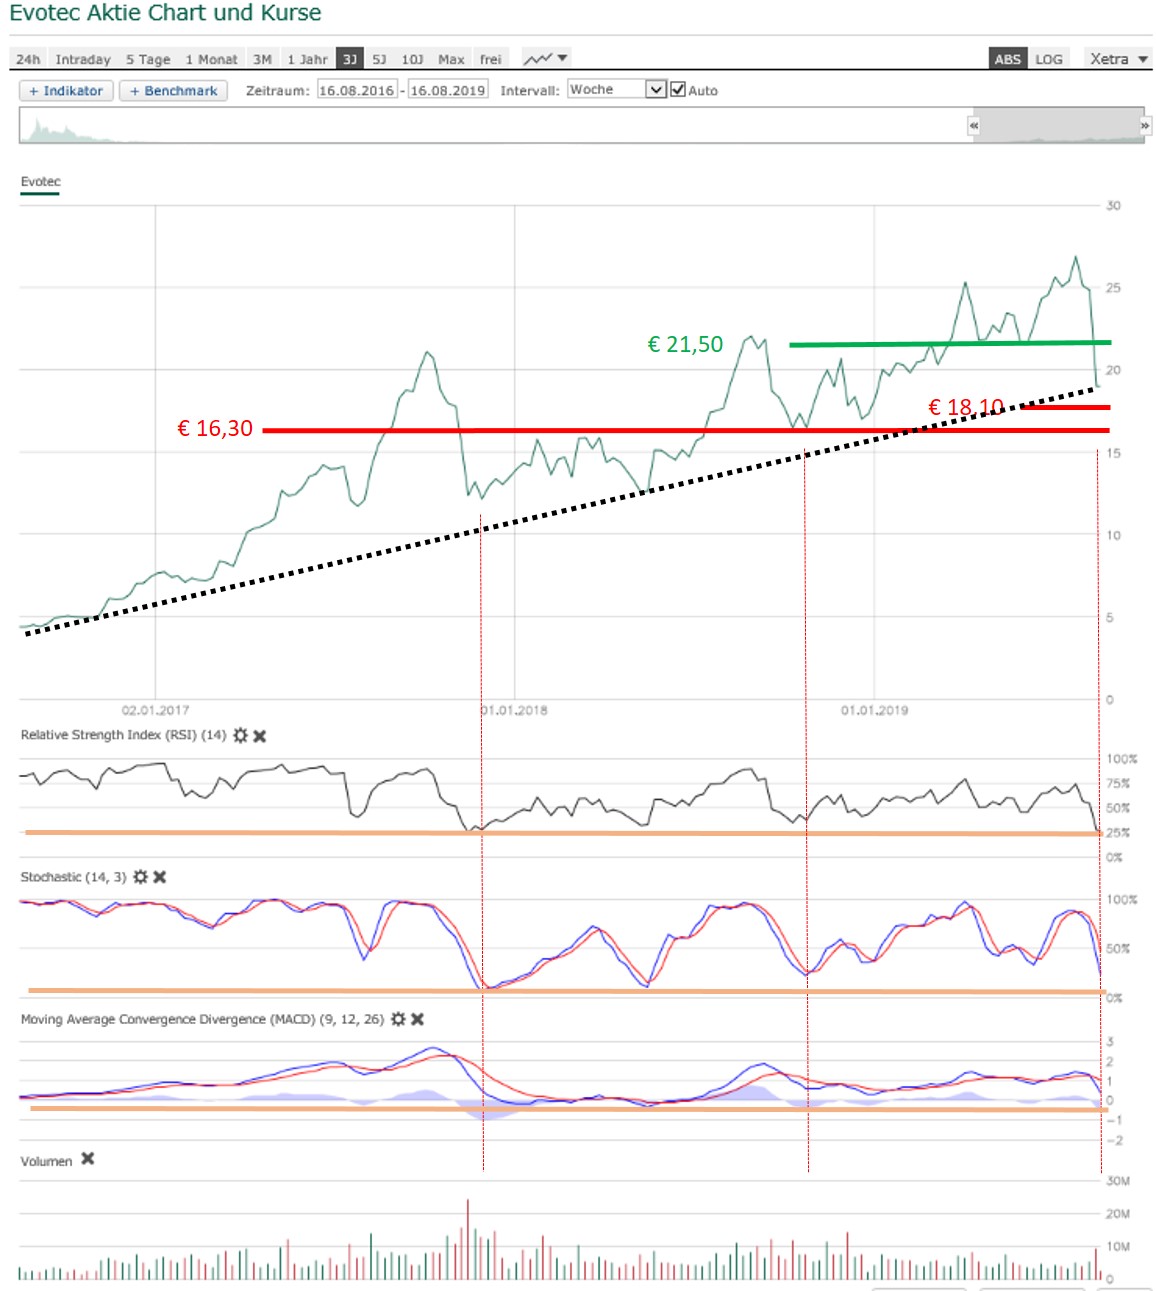Remove the RSI indicator with X
This screenshot has width=1156, height=1291.
click(259, 736)
